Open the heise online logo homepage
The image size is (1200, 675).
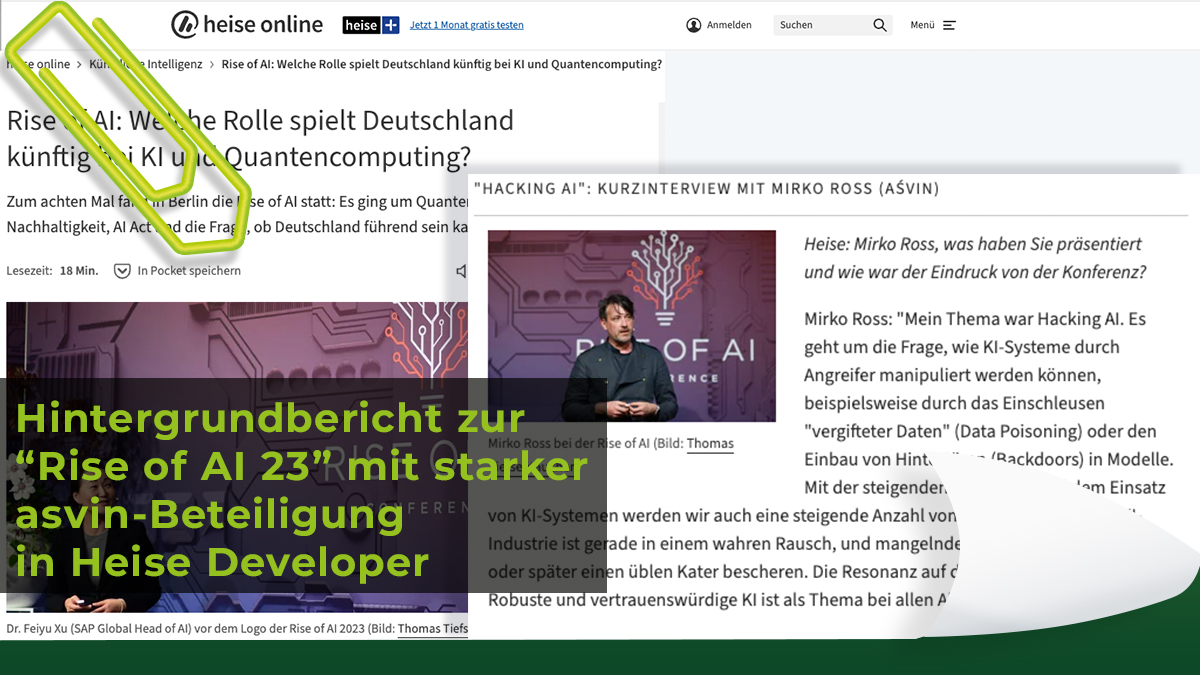click(x=247, y=24)
